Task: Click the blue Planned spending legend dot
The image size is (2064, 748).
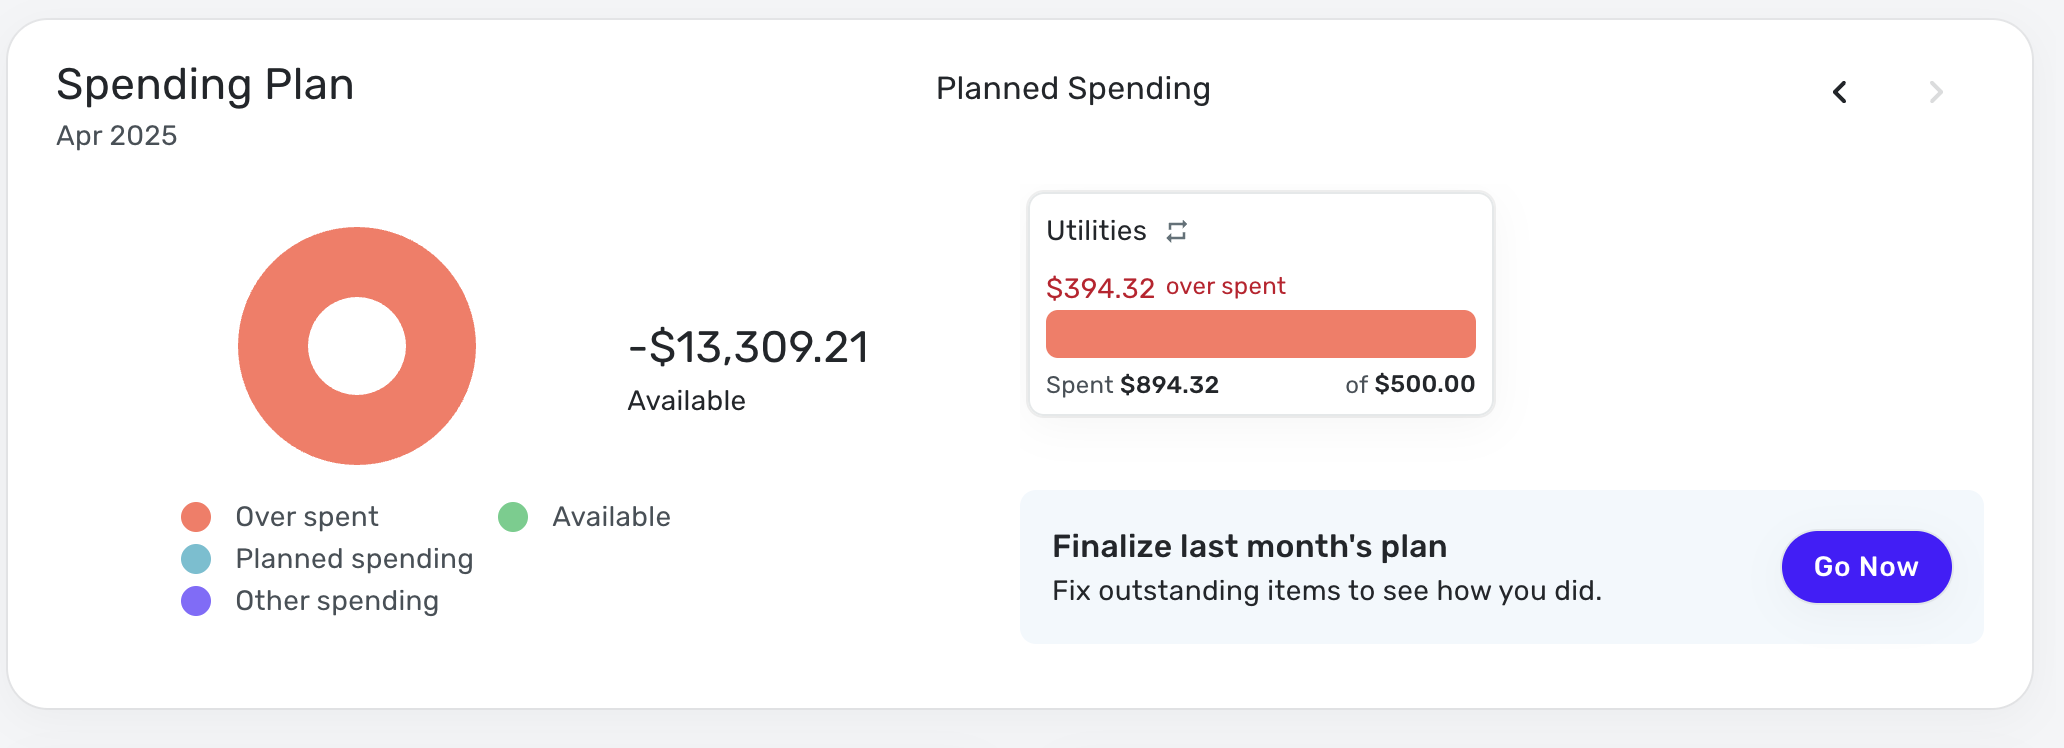Action: point(196,559)
